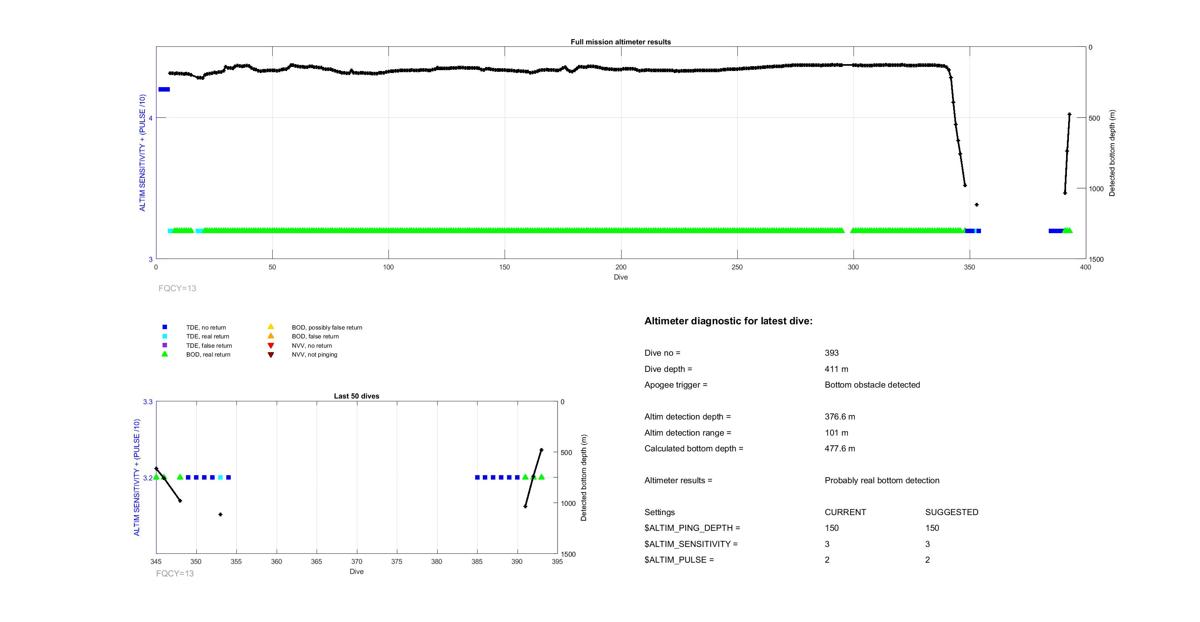Click the isolated black diamond at dive 353 in the last 50 dives plot
1200x622 pixels.
tap(220, 515)
